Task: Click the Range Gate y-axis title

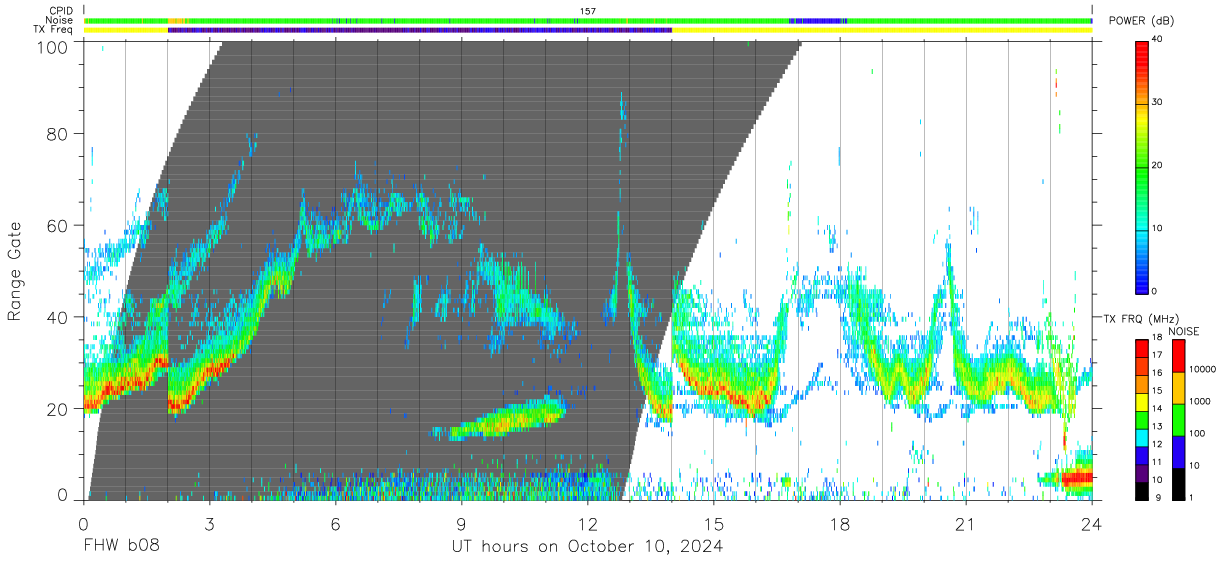Action: 15,272
